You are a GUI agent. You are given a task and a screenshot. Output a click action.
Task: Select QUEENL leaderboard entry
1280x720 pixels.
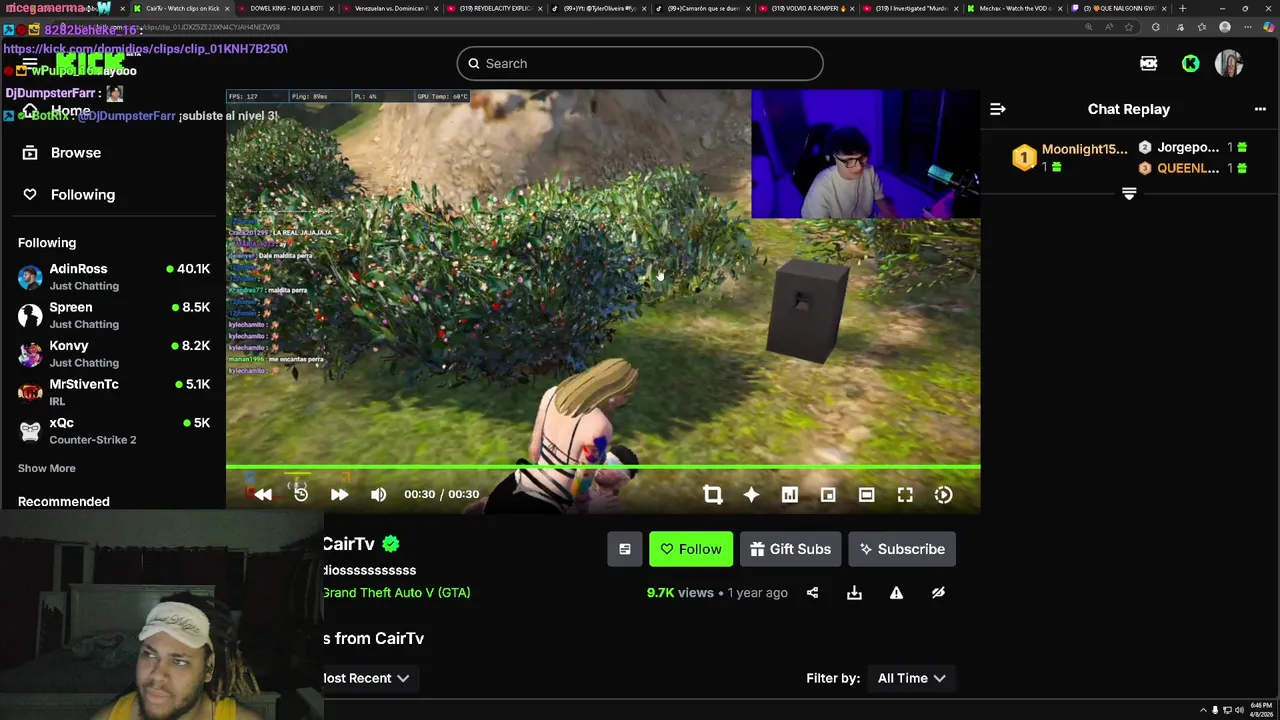[x=1193, y=168]
